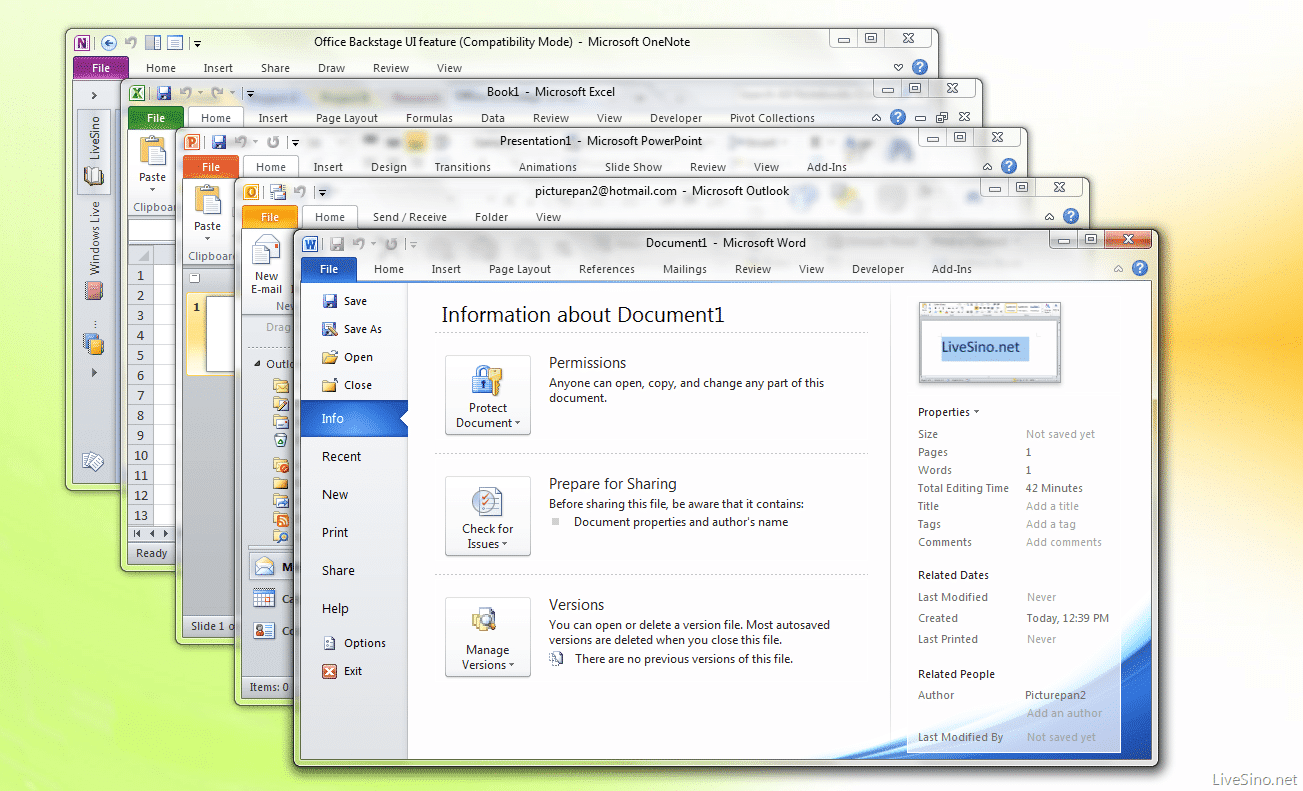Expand the ribbon in the OneNote window
The width and height of the screenshot is (1303, 791).
tap(898, 68)
